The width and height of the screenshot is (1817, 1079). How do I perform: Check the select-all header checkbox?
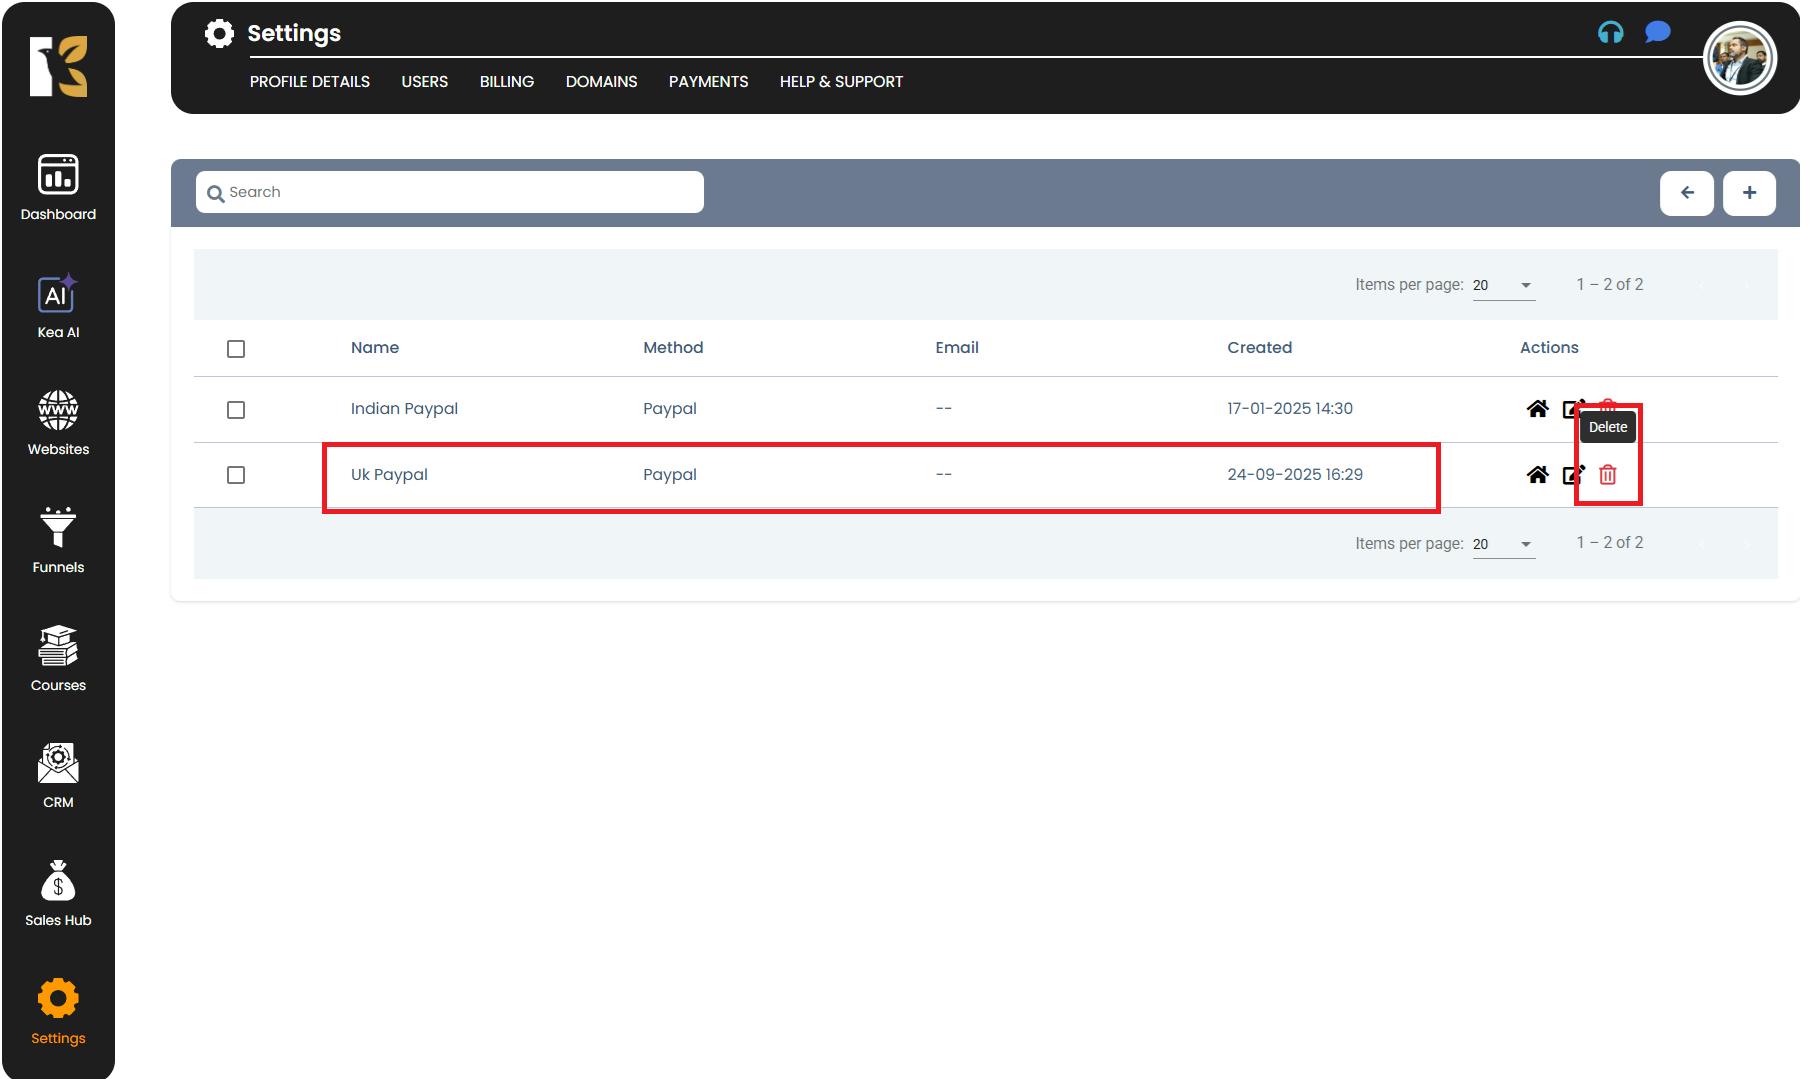[236, 349]
